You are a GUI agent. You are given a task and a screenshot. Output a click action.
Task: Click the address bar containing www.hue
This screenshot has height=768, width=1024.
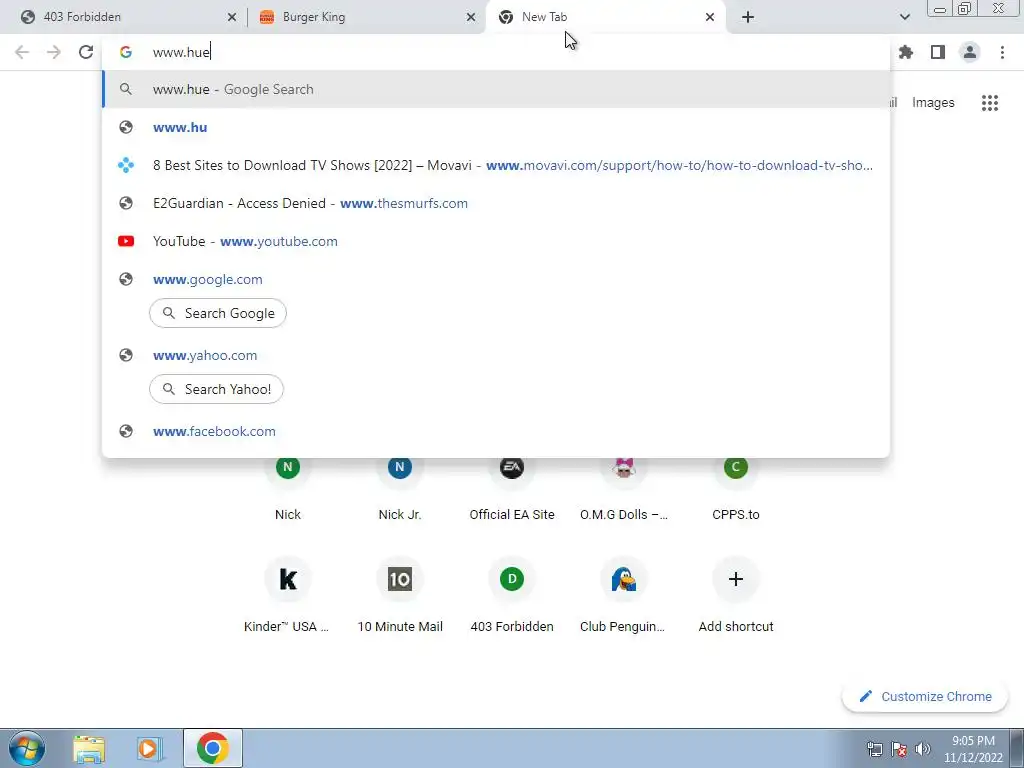496,52
